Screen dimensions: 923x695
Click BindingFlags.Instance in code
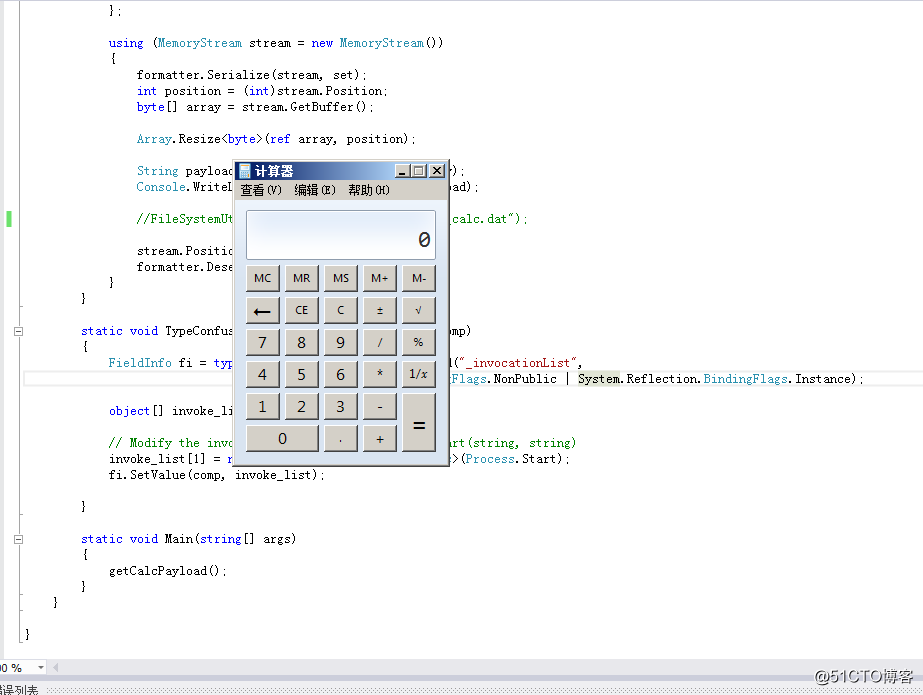[x=779, y=379]
